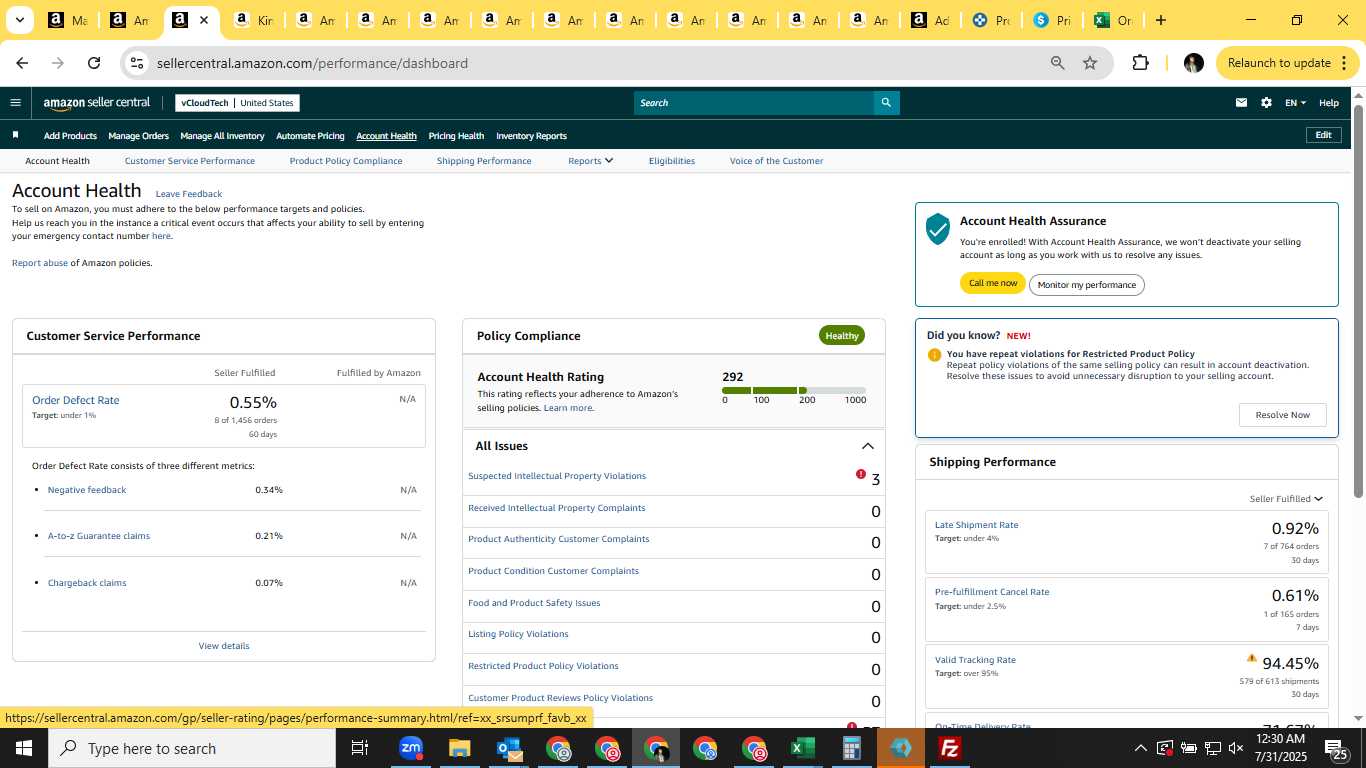Switch to Shipping Performance tab
Screen dimensions: 1366x768
click(x=484, y=161)
